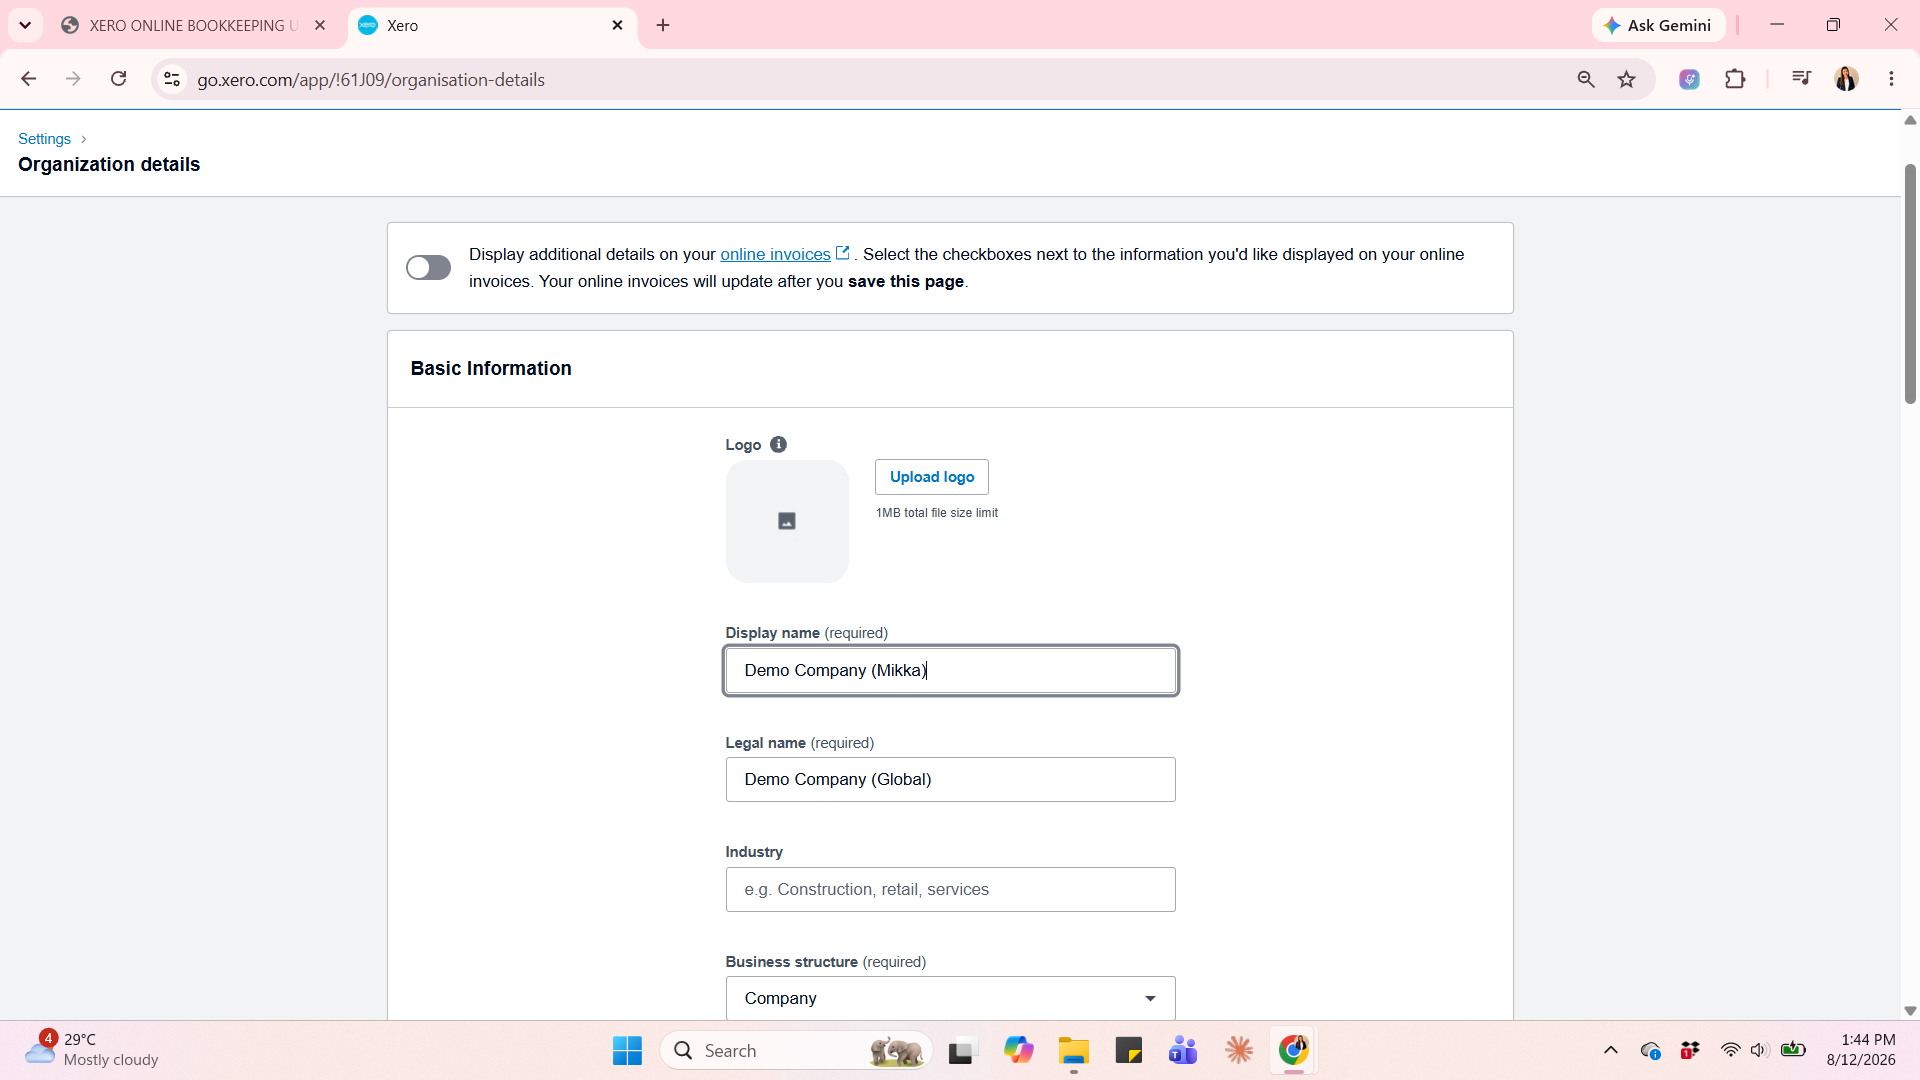1920x1080 pixels.
Task: Click the Ask Gemini button
Action: click(1658, 26)
